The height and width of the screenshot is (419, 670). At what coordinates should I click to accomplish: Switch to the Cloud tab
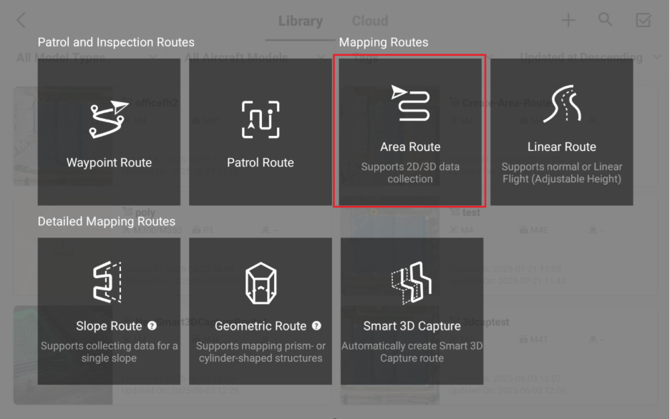[370, 21]
